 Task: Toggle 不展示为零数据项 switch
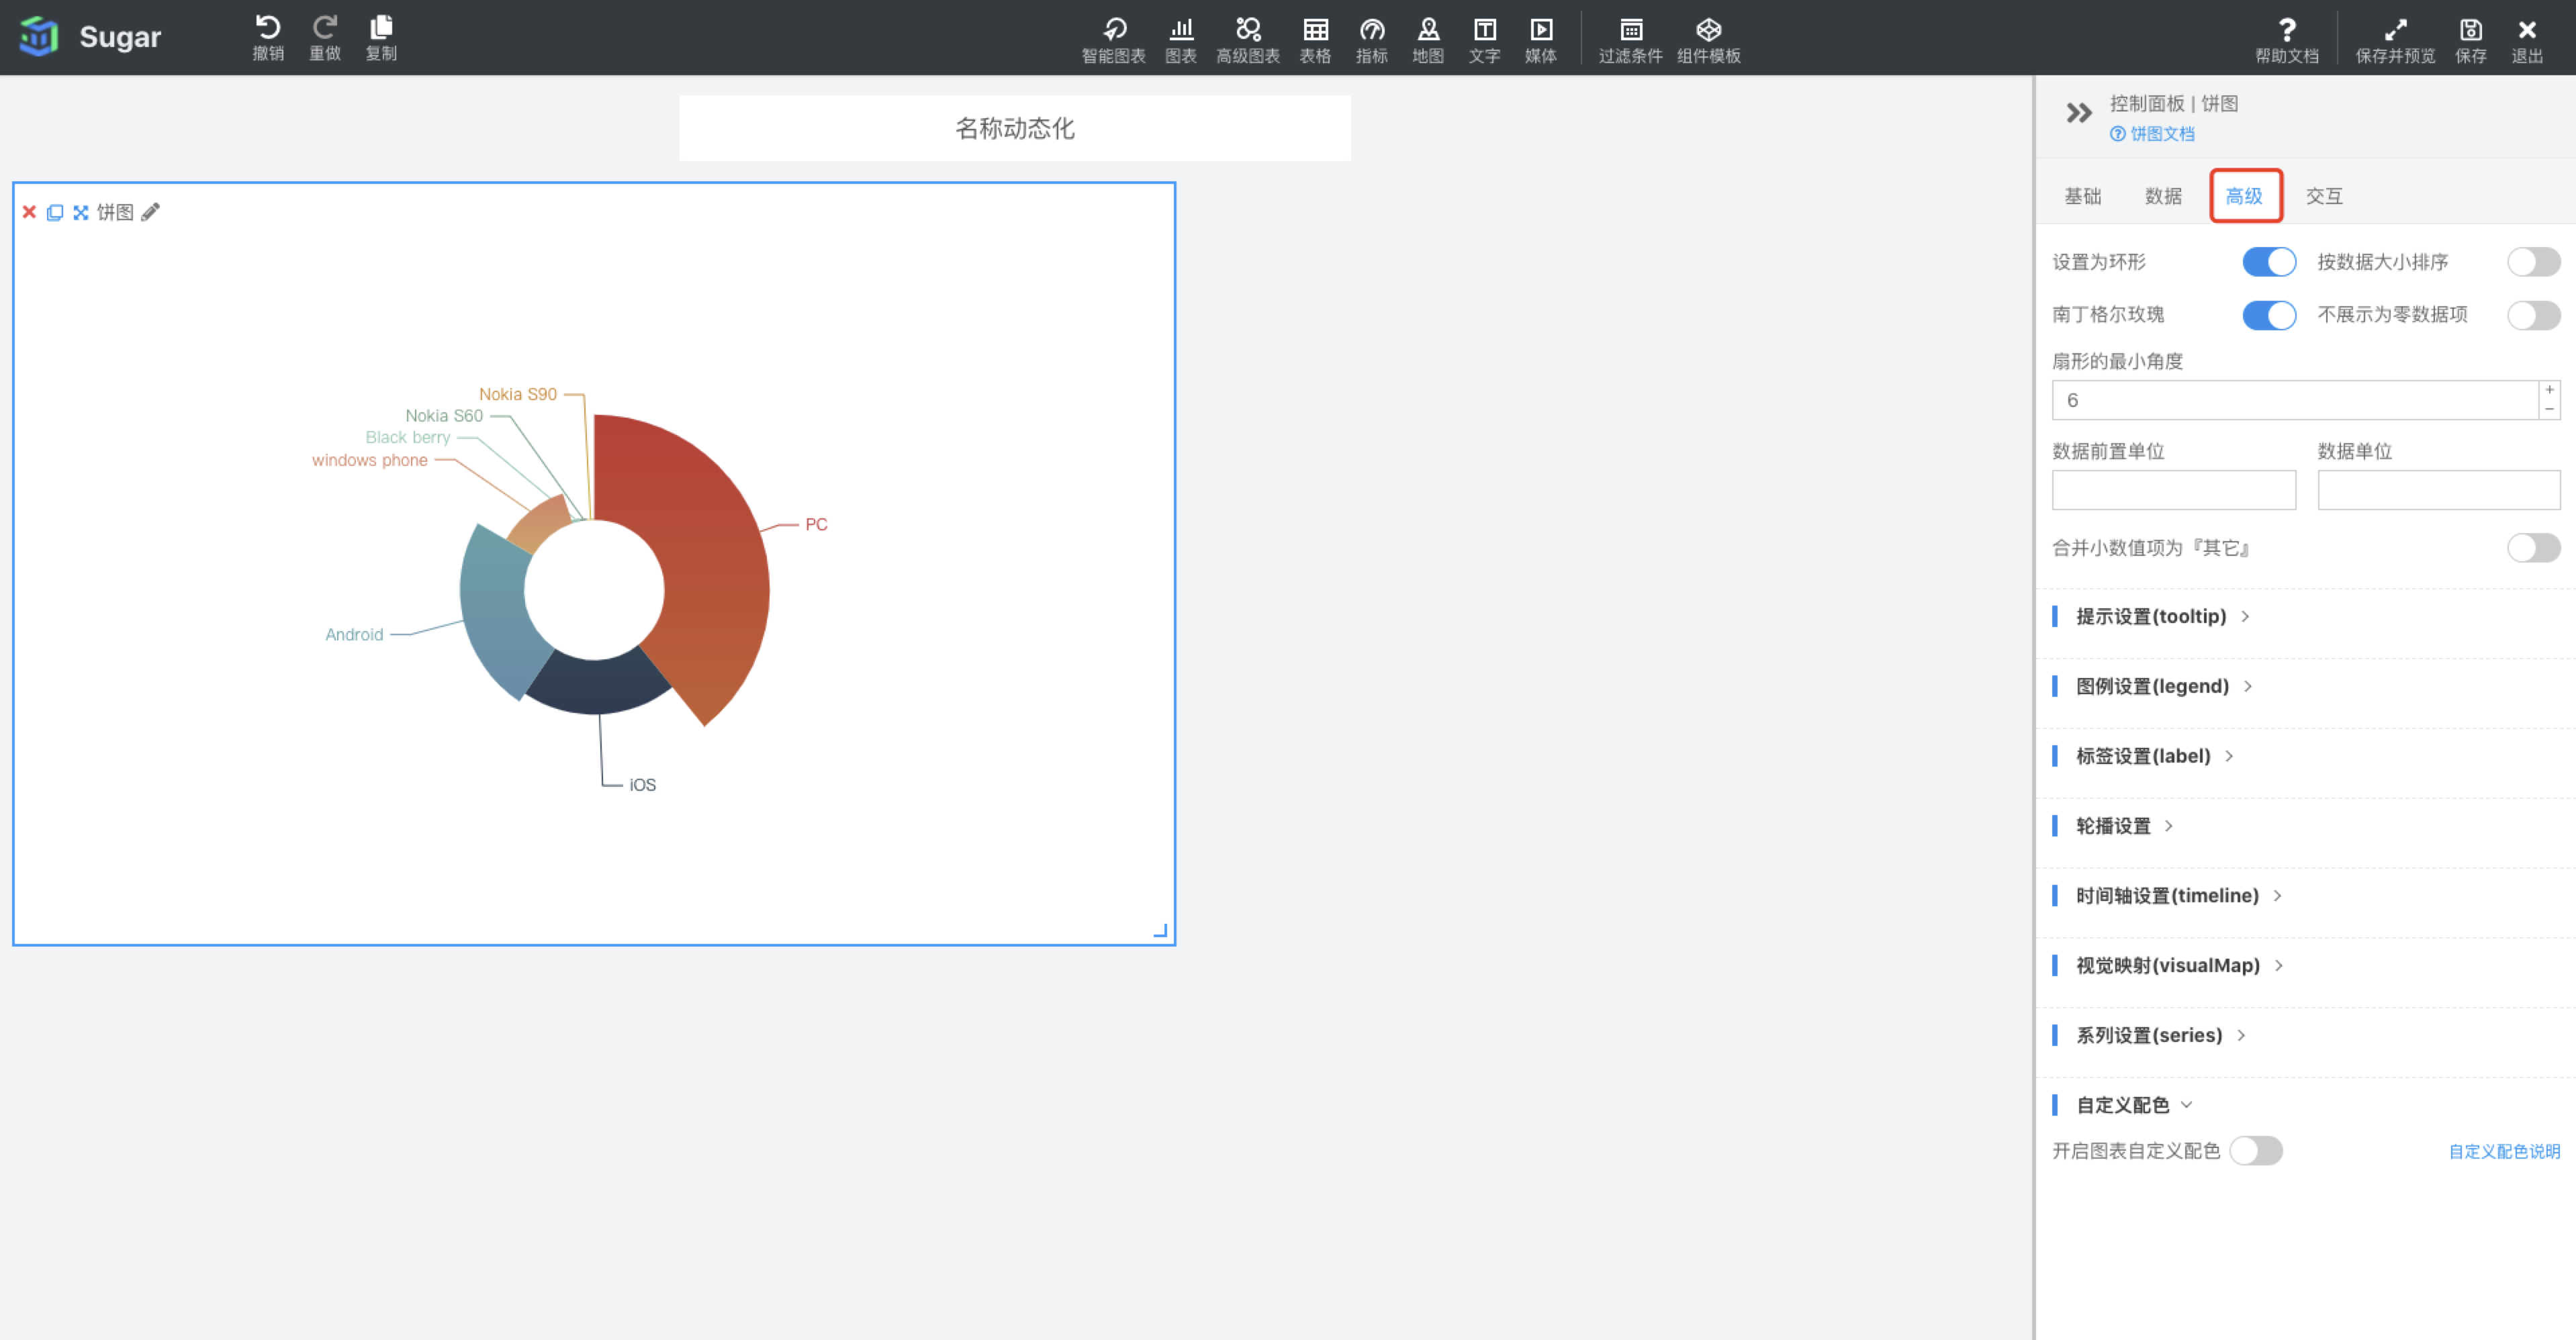2534,315
